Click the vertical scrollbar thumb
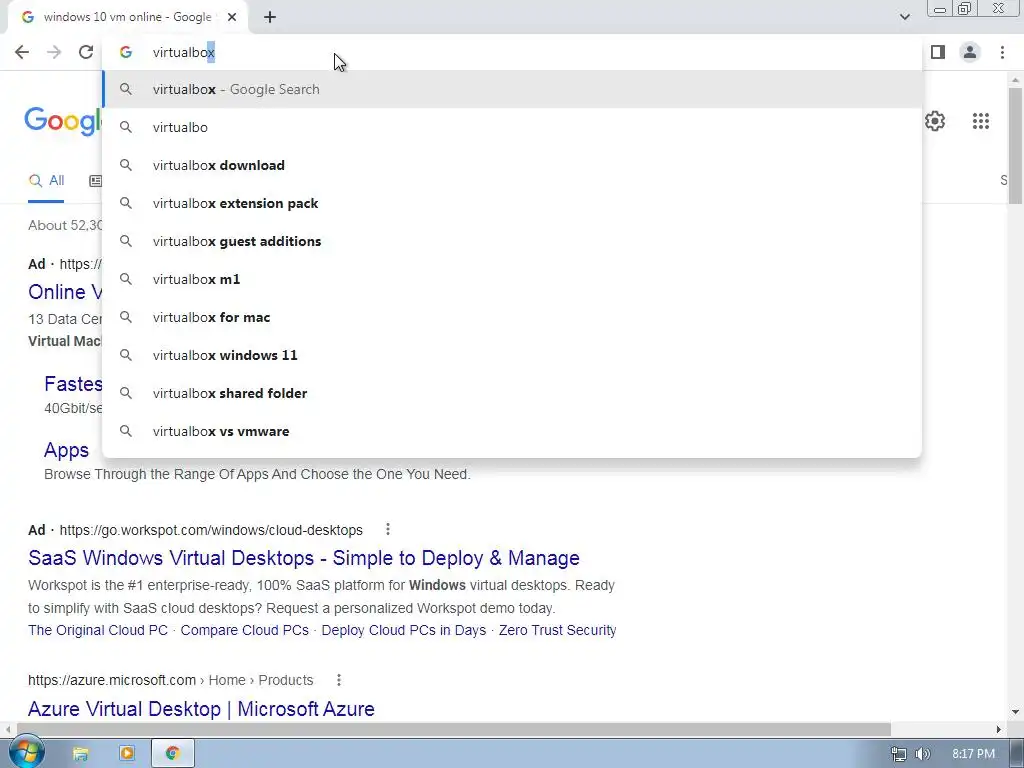Viewport: 1024px width, 768px height. pyautogui.click(x=1015, y=146)
